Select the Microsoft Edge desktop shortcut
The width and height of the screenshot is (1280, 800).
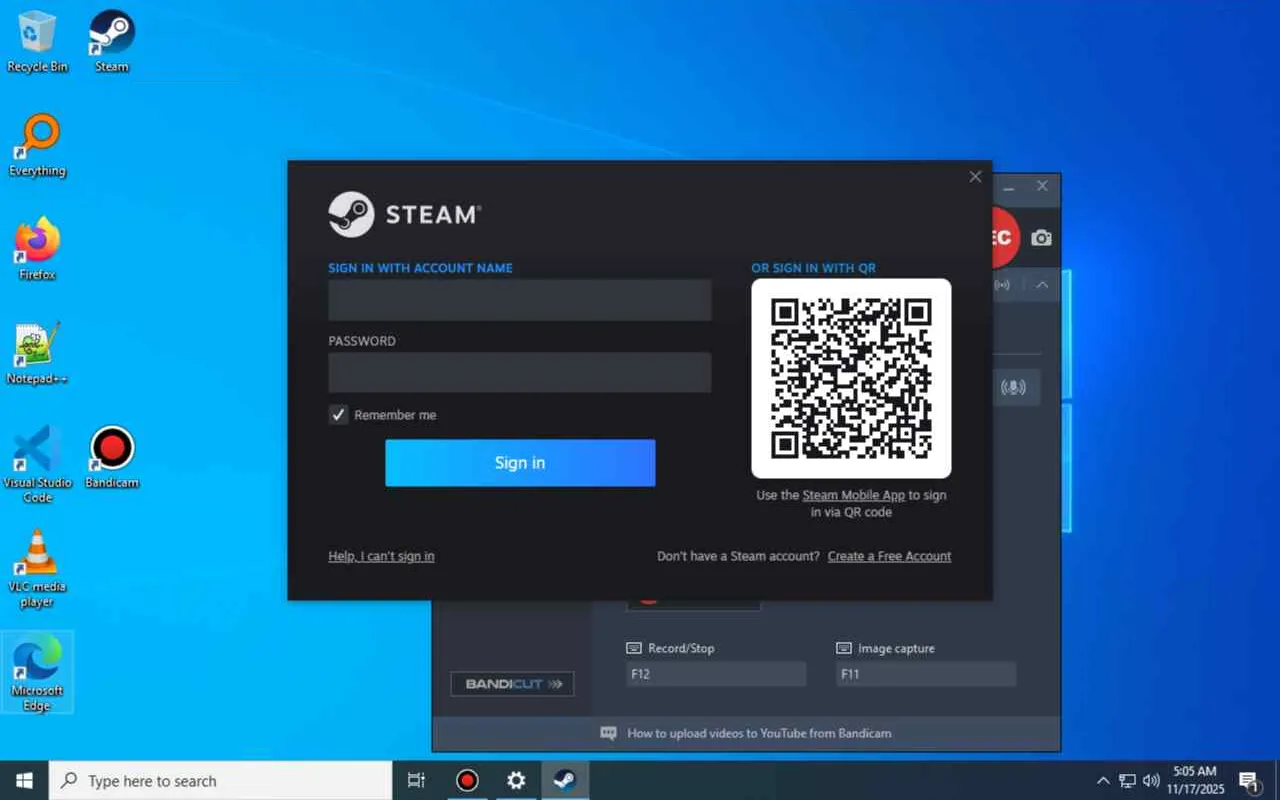[x=38, y=672]
